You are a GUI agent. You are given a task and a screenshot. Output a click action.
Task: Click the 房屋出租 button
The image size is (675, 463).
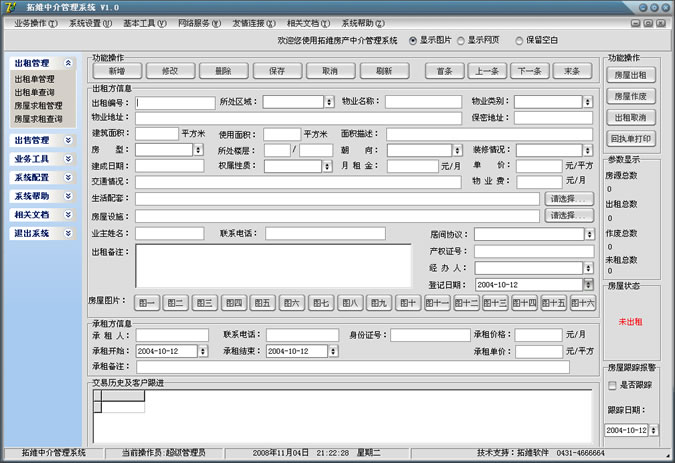coord(631,75)
